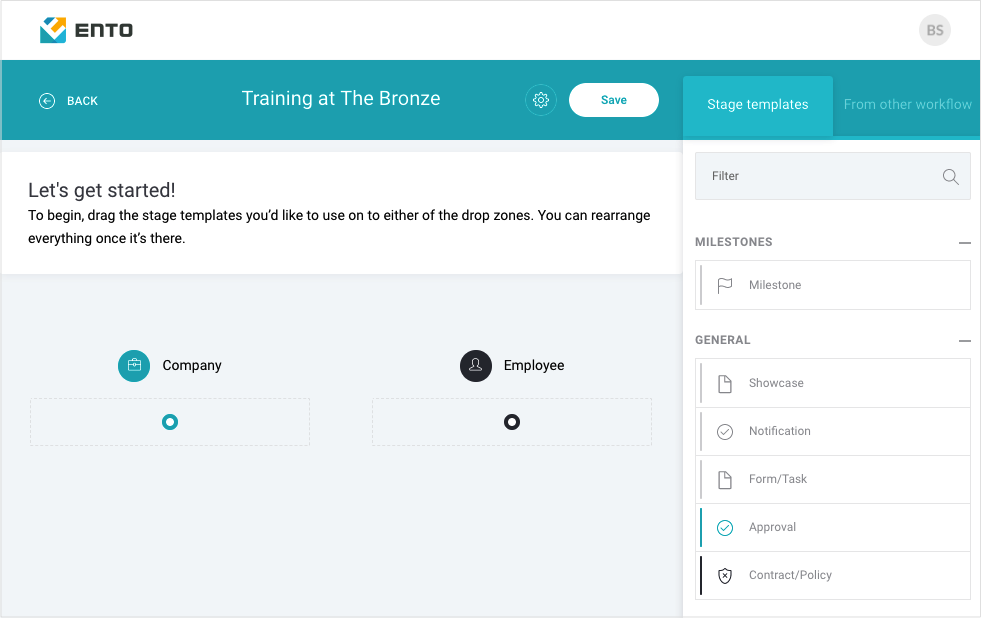Switch to Stage templates tab
Screen dimensions: 981x618
[x=758, y=104]
